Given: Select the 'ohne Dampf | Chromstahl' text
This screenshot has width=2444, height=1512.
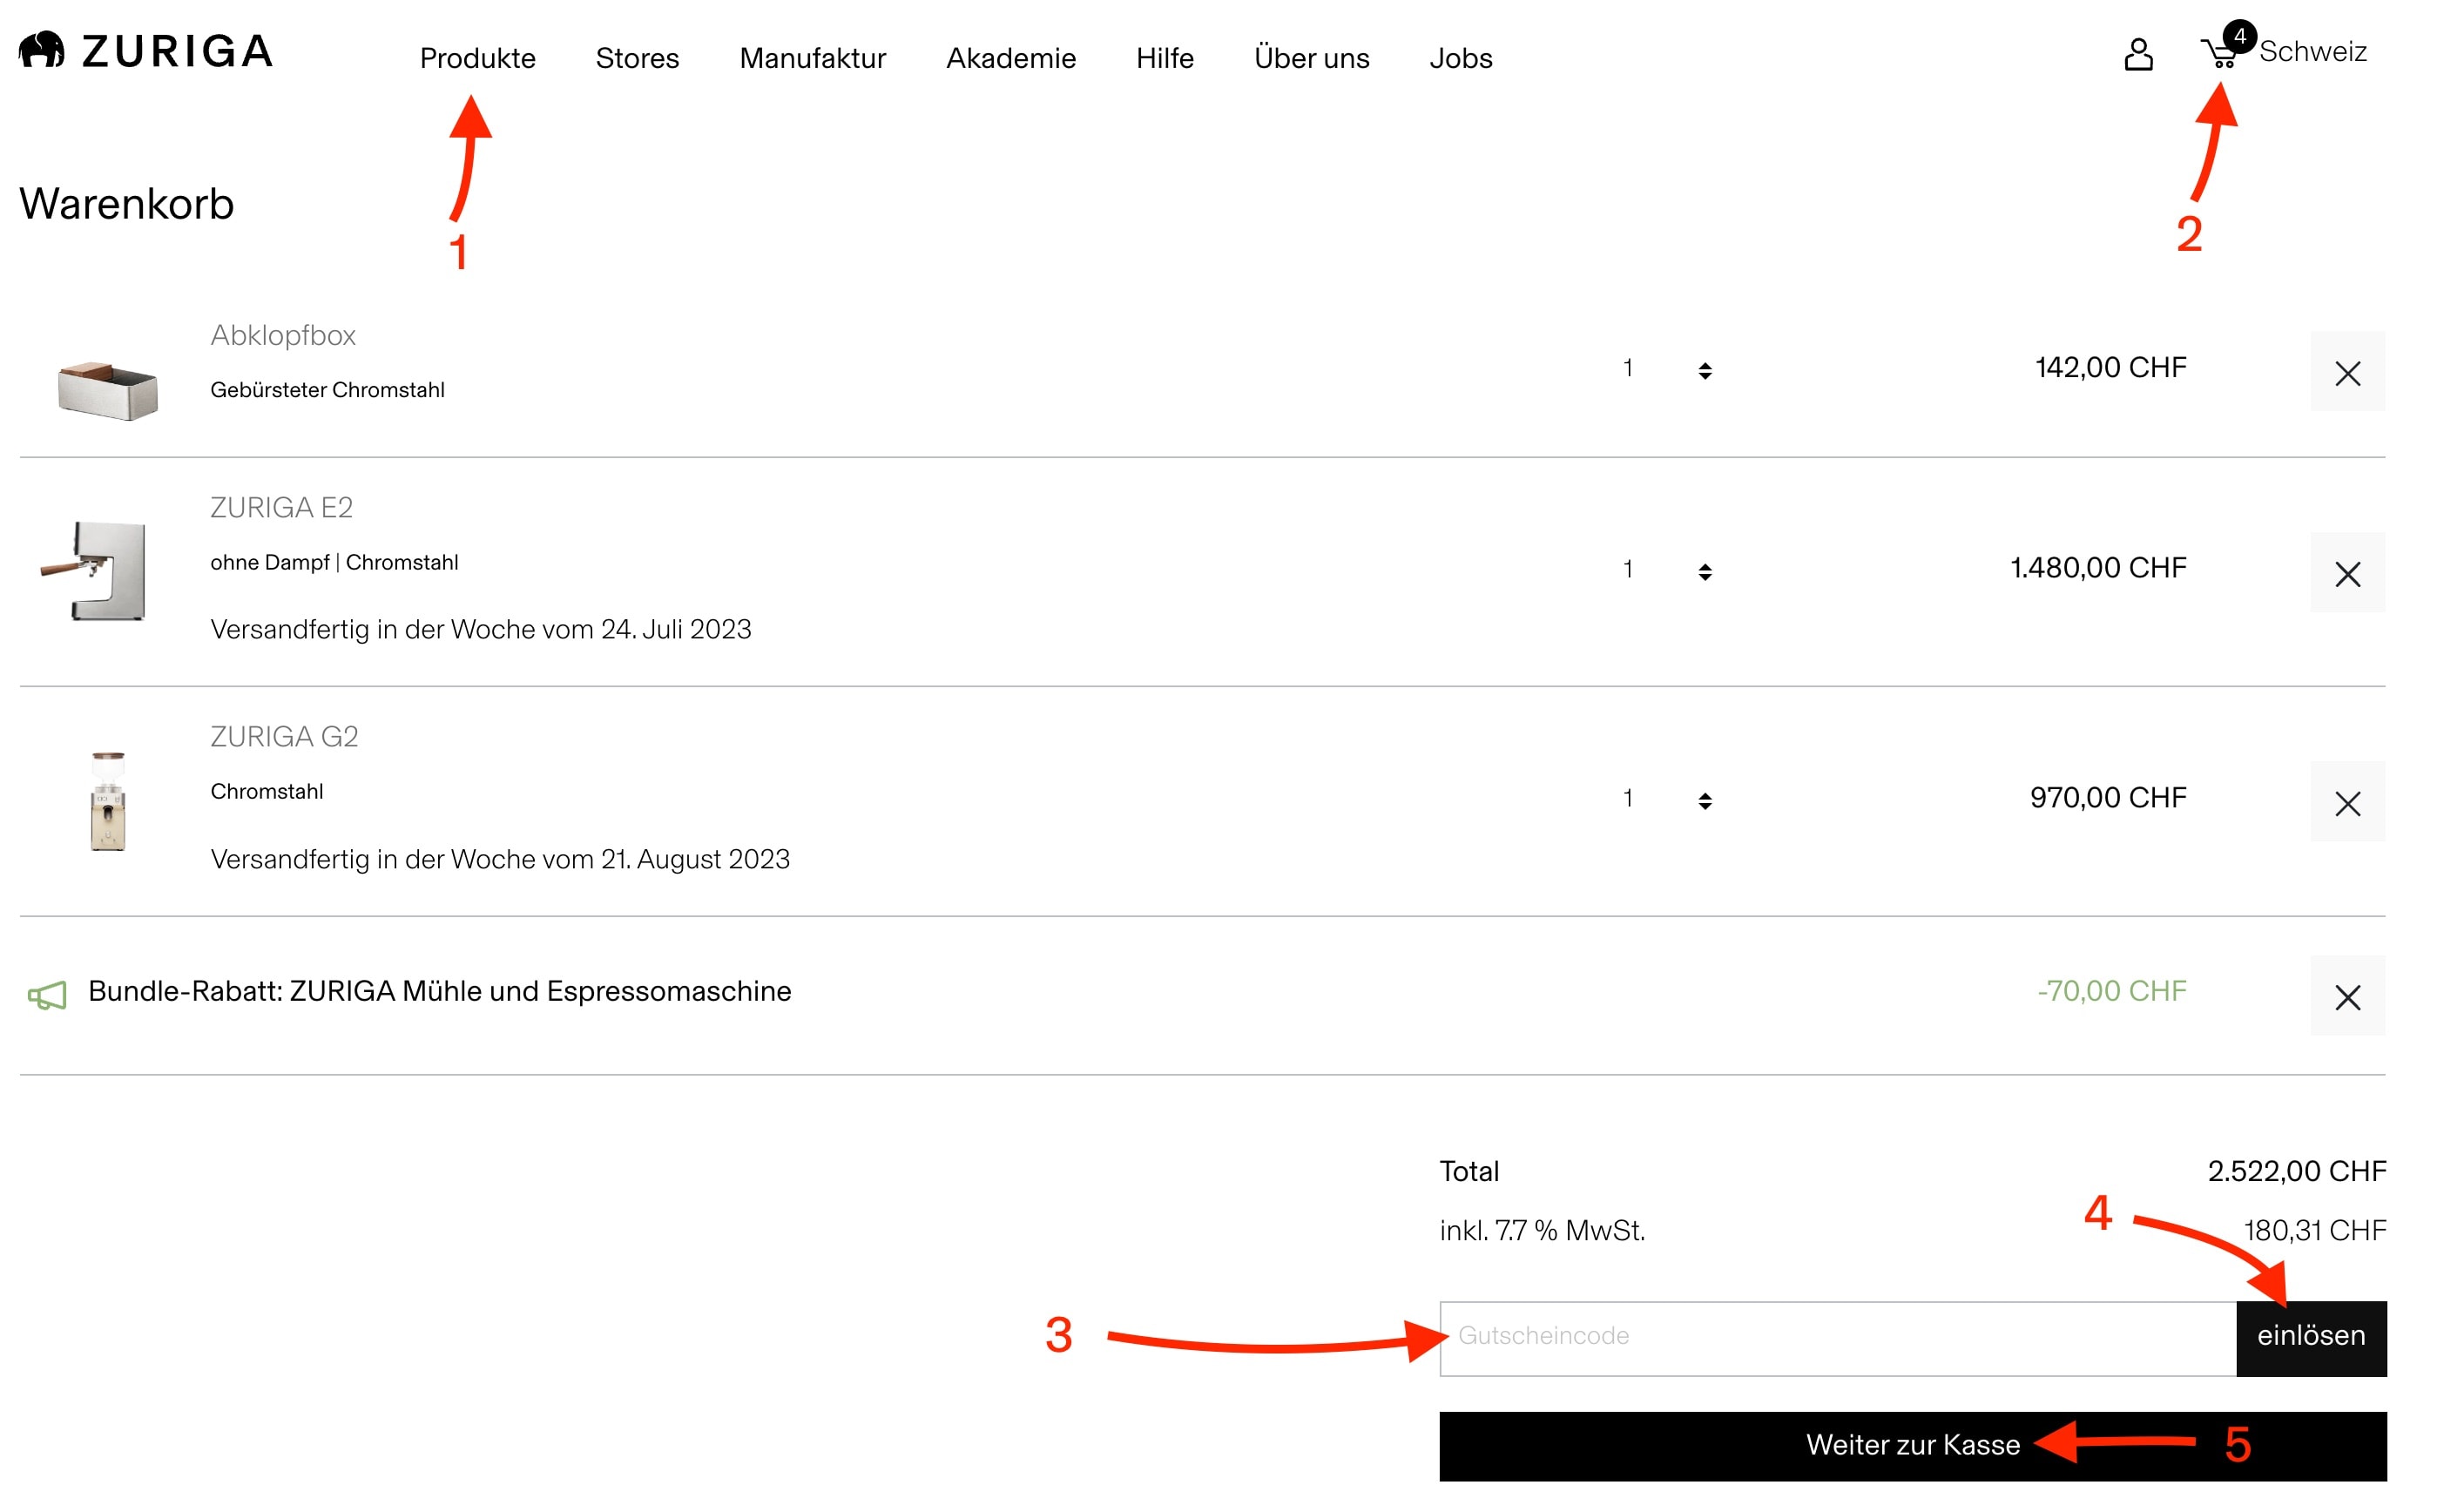Looking at the screenshot, I should [334, 562].
